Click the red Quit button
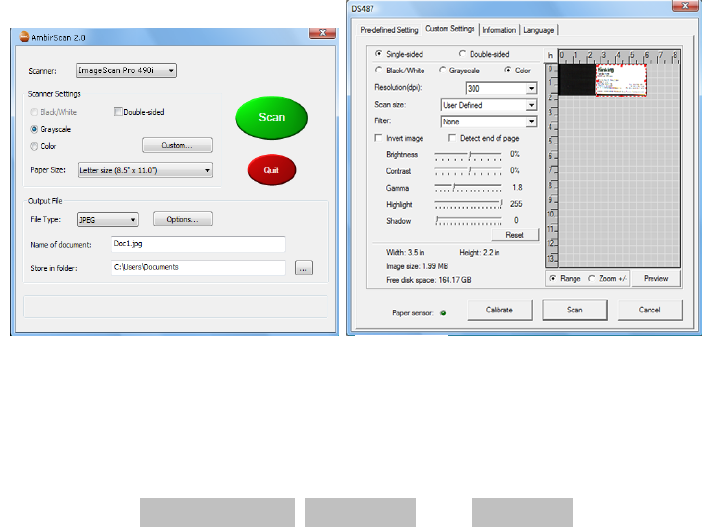The width and height of the screenshot is (702, 527). (x=271, y=170)
